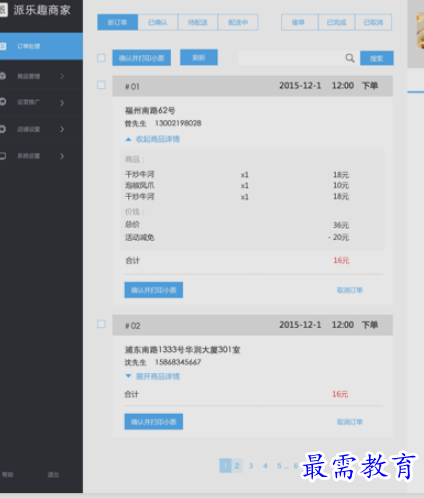This screenshot has width=424, height=498.
Task: Click the total price 36元
Action: pyautogui.click(x=341, y=225)
